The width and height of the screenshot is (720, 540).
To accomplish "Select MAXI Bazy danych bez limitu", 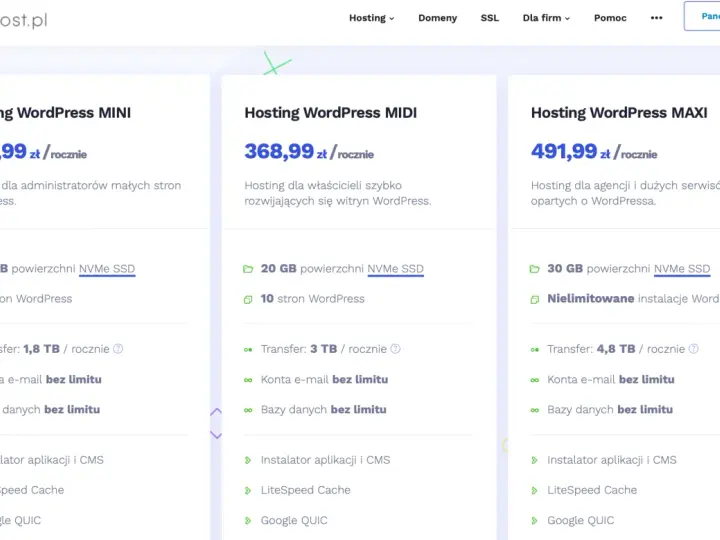I will tap(610, 410).
